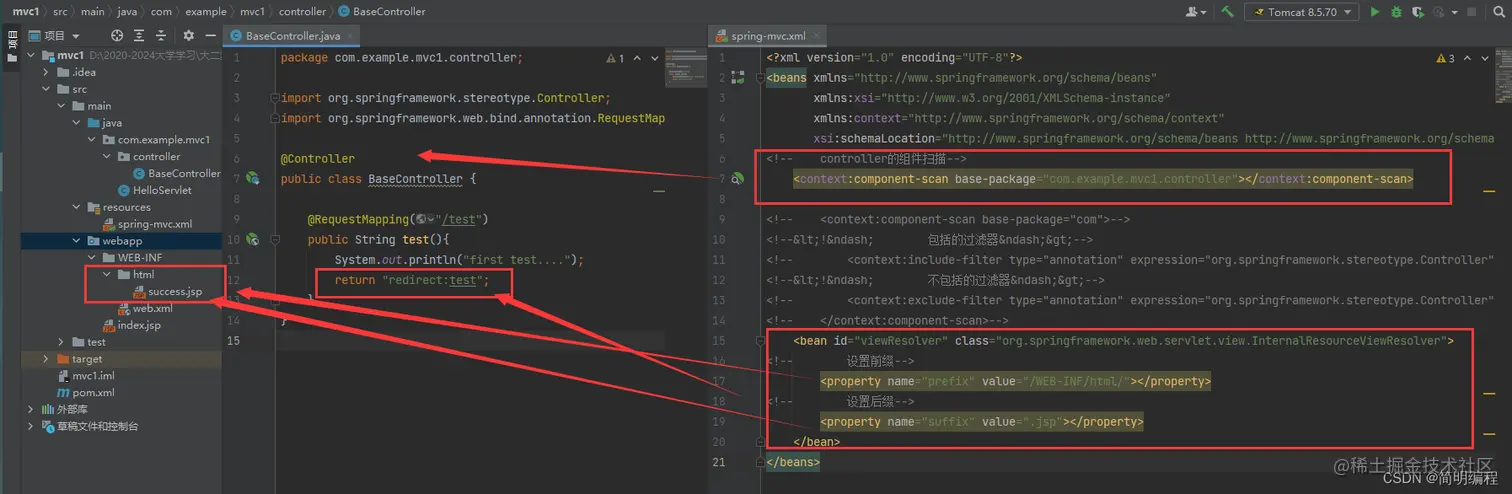Open the user account icon menu
The height and width of the screenshot is (494, 1512).
click(1196, 12)
